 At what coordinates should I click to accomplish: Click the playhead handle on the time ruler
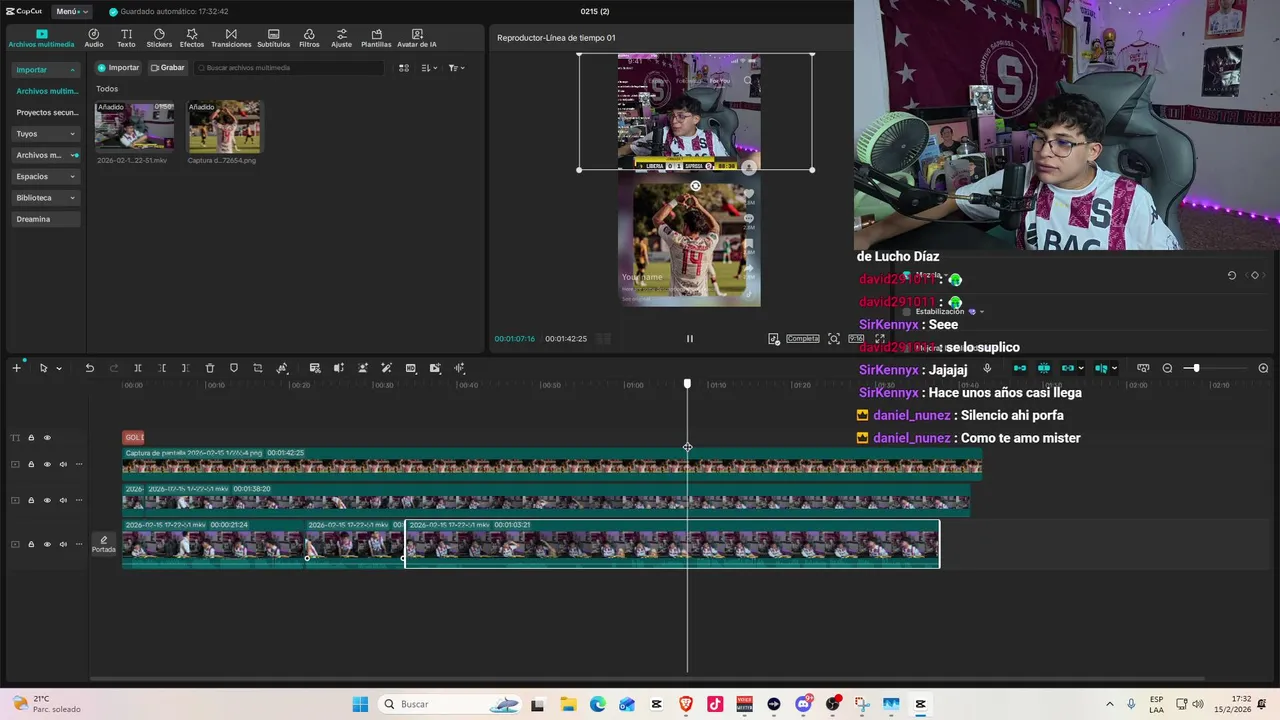687,384
